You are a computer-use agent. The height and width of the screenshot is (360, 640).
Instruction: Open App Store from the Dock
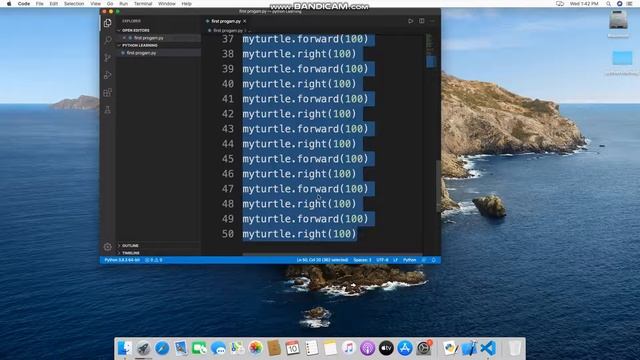pos(405,348)
